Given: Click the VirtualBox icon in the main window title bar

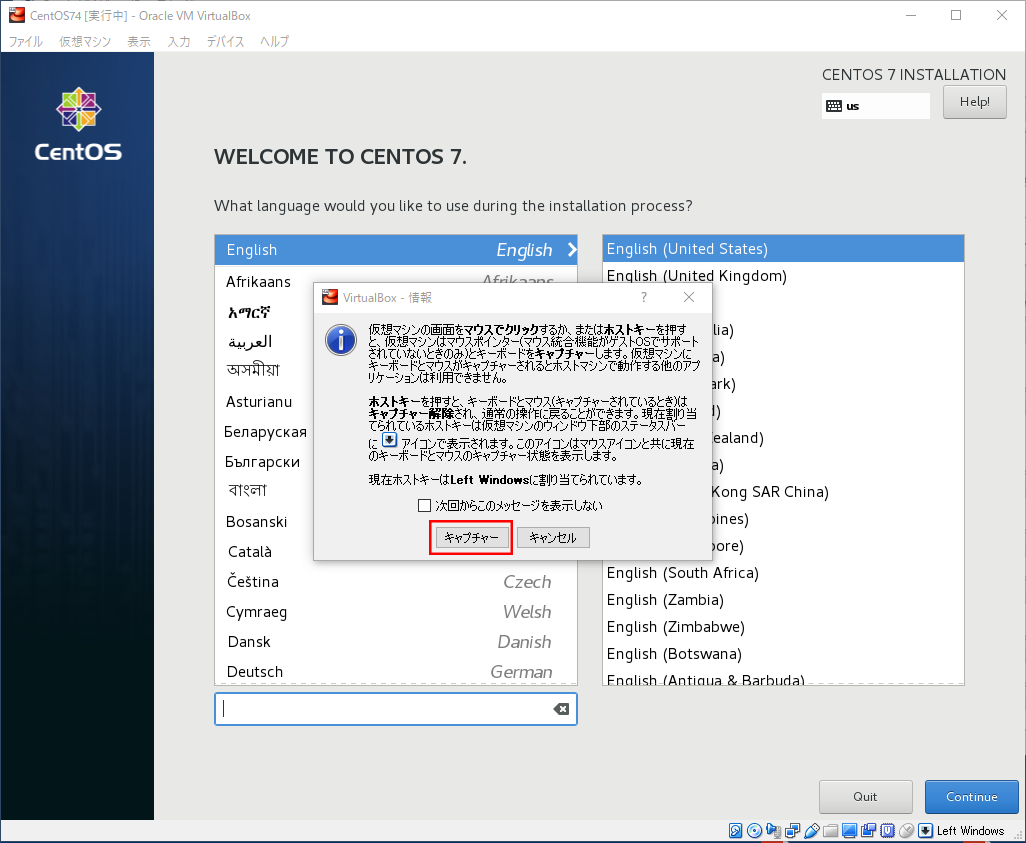Looking at the screenshot, I should point(16,15).
